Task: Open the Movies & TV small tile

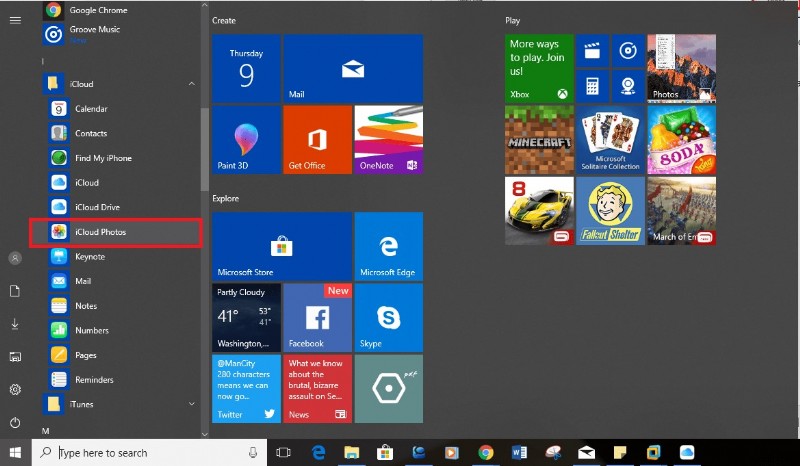Action: click(592, 51)
